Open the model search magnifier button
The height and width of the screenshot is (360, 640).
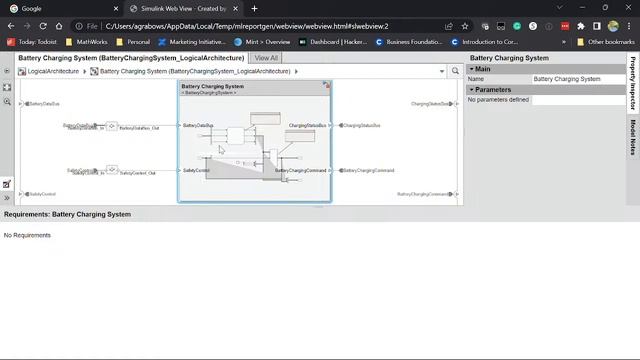point(455,71)
